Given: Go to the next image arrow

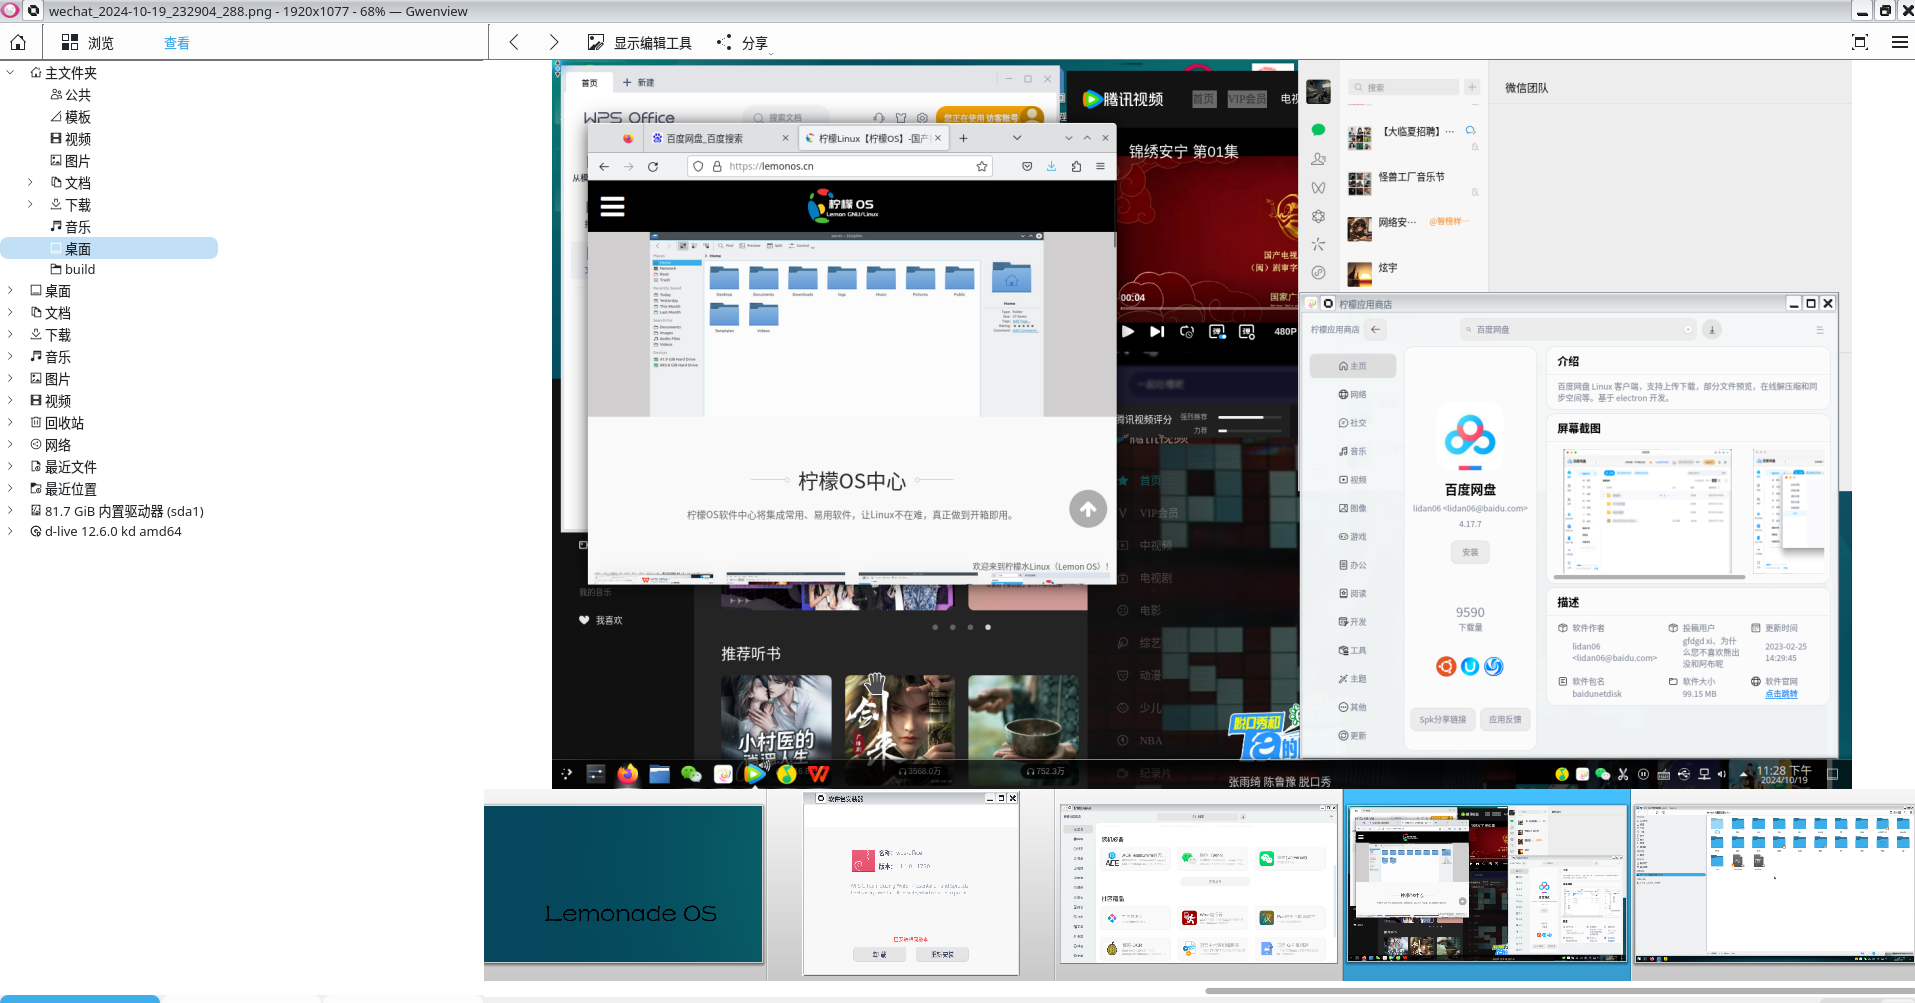Looking at the screenshot, I should [x=553, y=42].
